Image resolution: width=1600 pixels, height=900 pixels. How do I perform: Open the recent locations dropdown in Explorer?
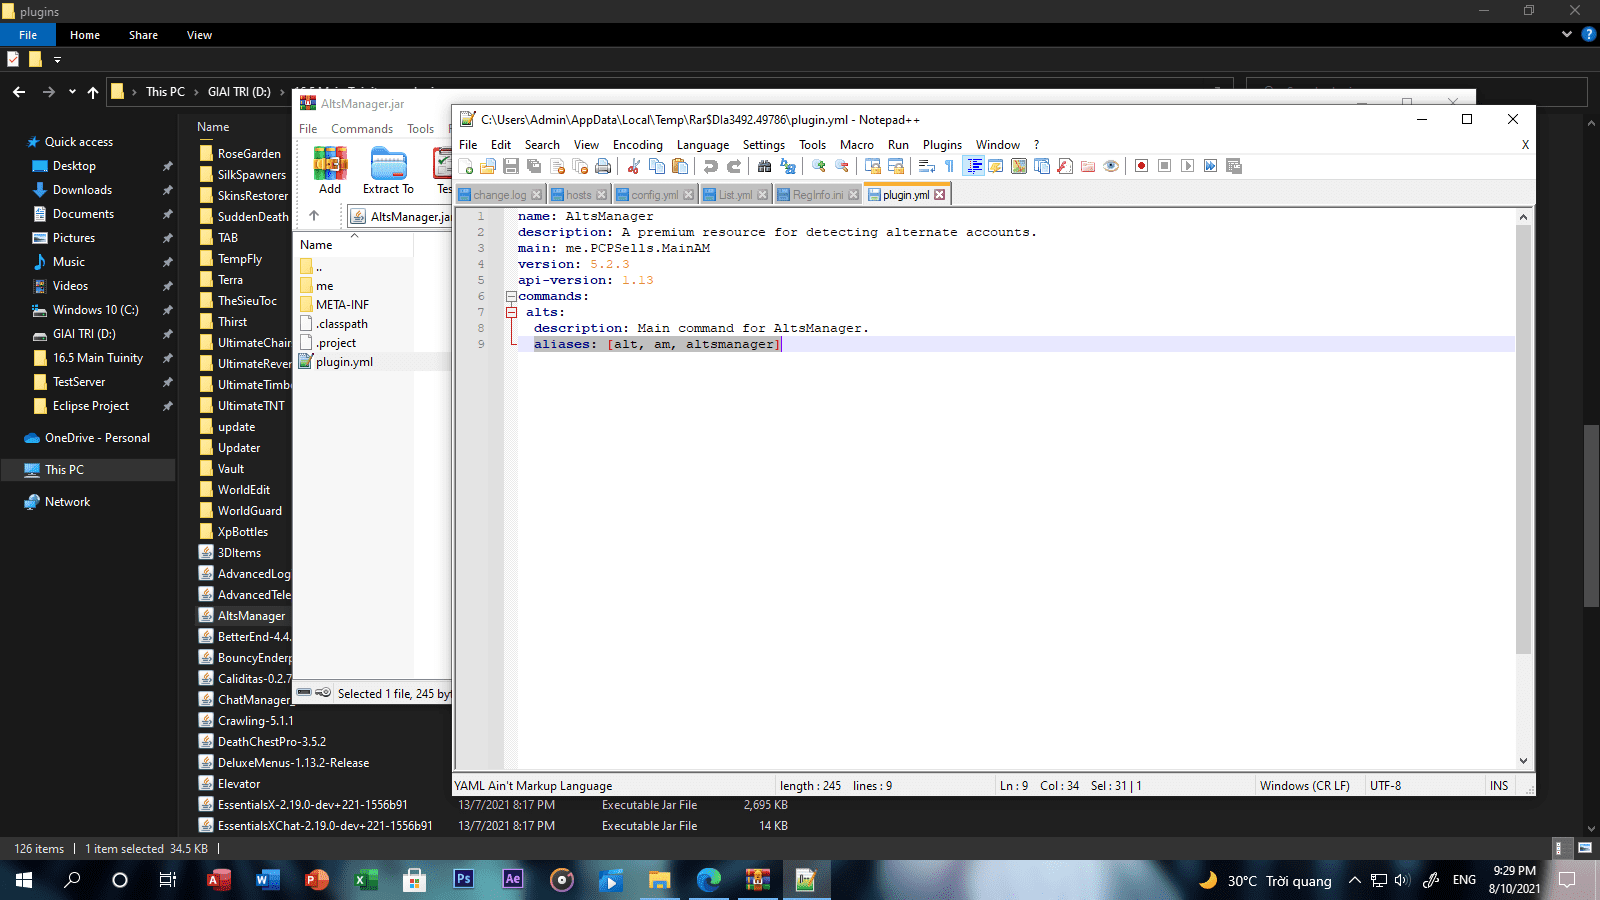click(x=72, y=92)
